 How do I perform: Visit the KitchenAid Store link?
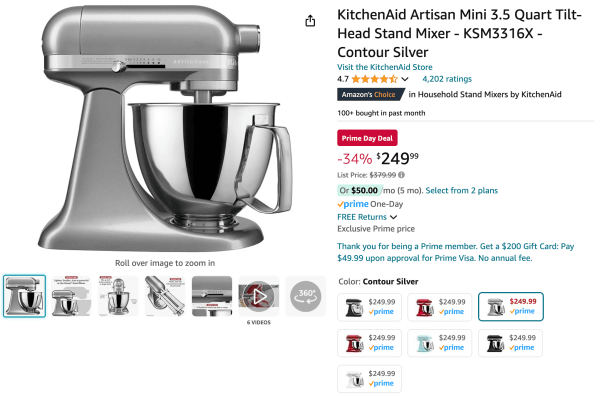pos(385,67)
